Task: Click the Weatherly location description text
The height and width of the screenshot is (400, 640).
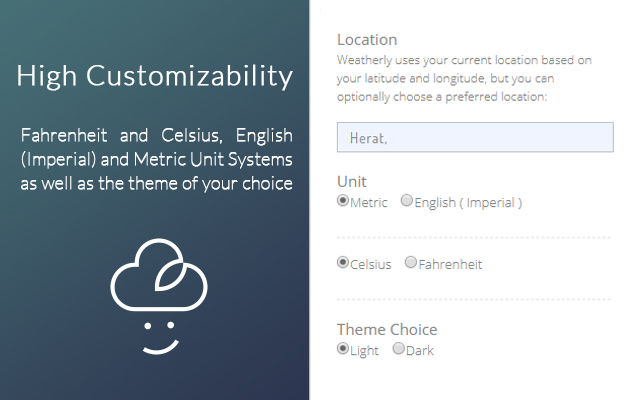Action: tap(464, 79)
